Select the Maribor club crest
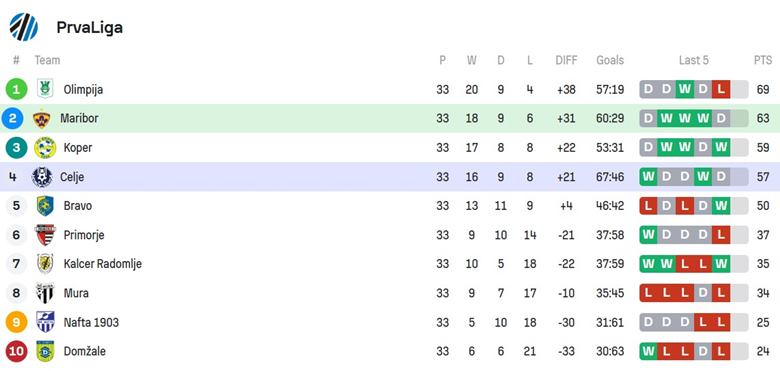This screenshot has height=371, width=780. point(42,119)
